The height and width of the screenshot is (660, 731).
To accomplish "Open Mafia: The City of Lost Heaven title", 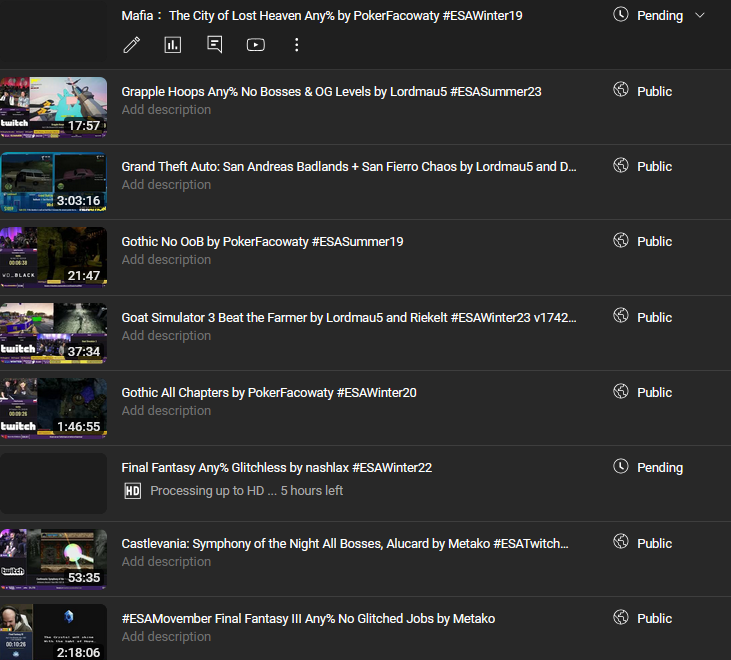I will pos(322,15).
